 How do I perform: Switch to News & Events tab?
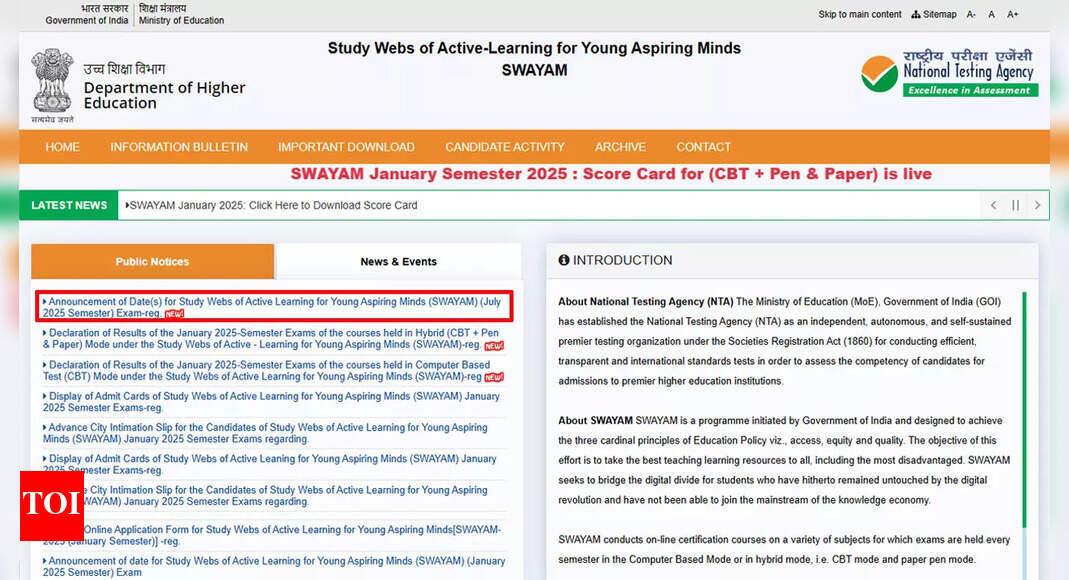click(398, 262)
